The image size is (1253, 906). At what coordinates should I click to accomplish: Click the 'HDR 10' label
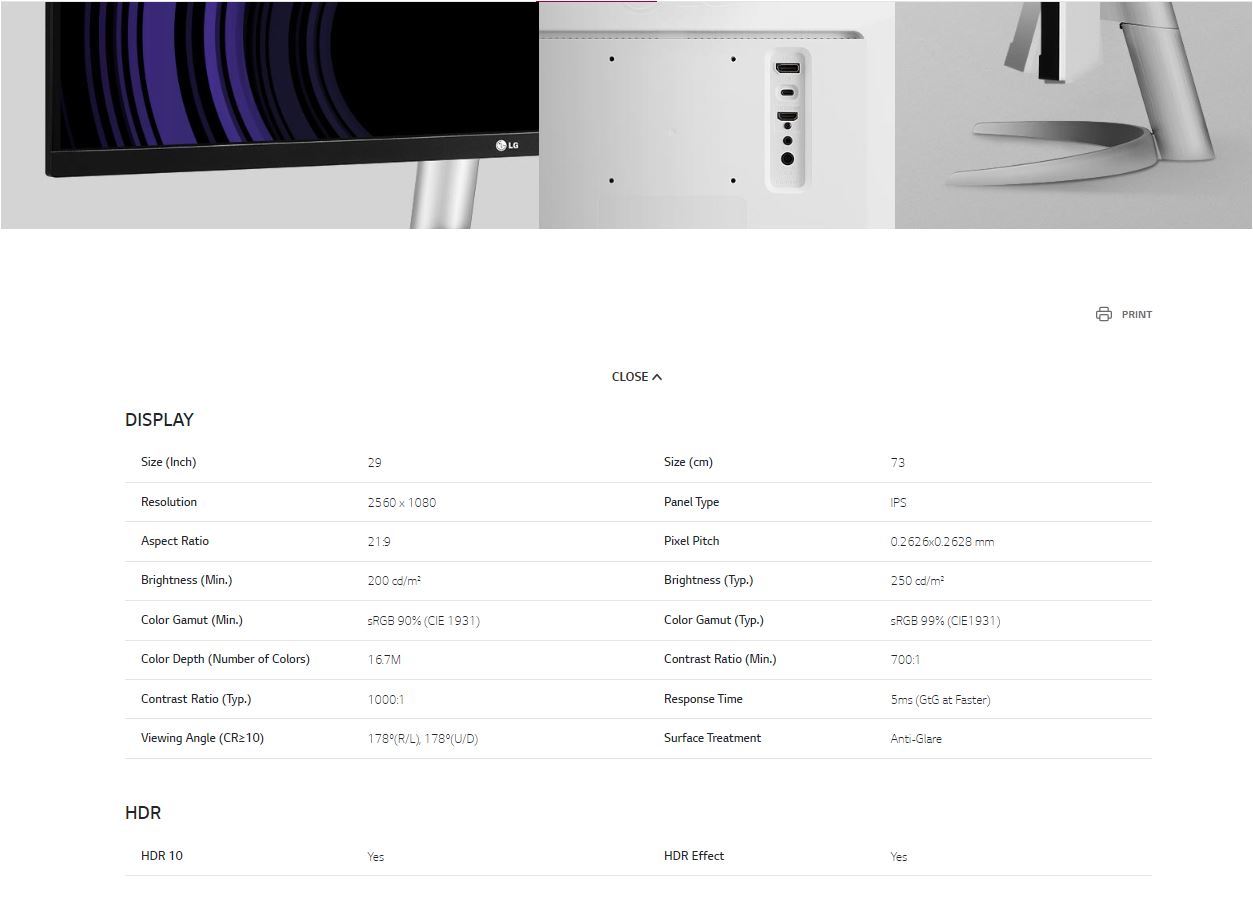pos(162,856)
